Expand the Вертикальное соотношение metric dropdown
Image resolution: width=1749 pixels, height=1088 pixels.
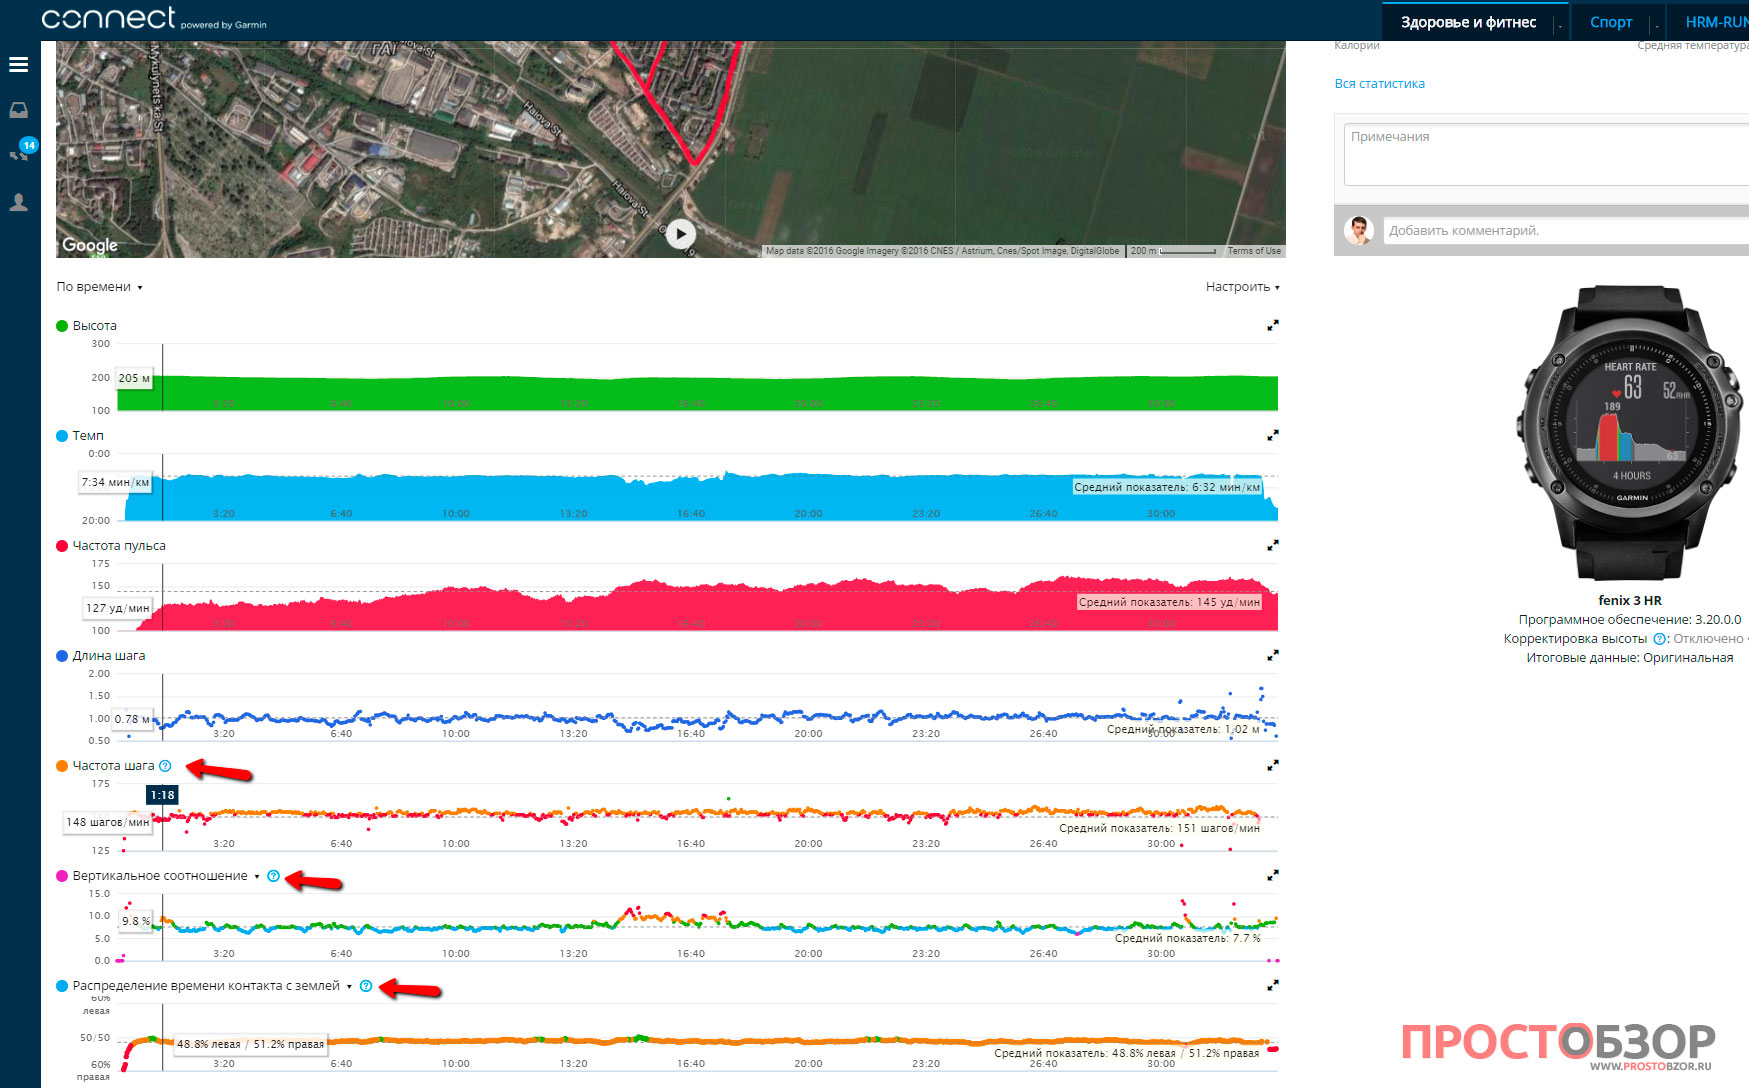(257, 877)
